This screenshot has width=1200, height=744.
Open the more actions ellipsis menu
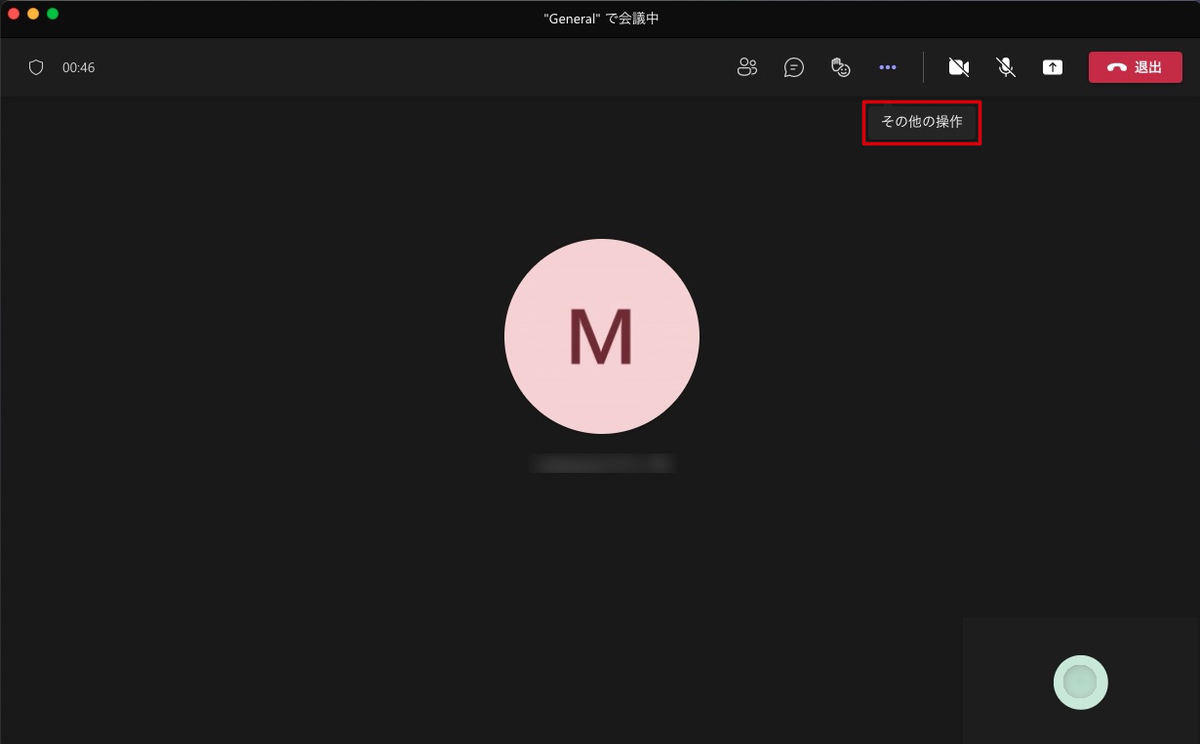coord(888,67)
